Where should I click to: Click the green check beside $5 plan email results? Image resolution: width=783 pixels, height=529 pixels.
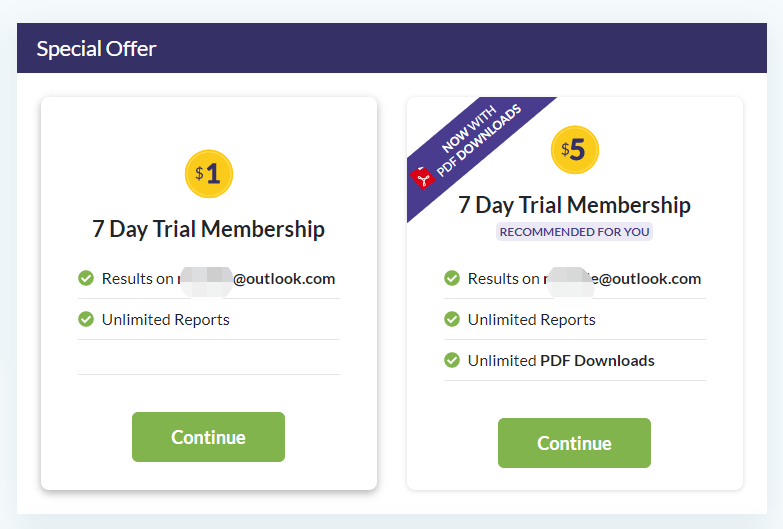pos(452,278)
